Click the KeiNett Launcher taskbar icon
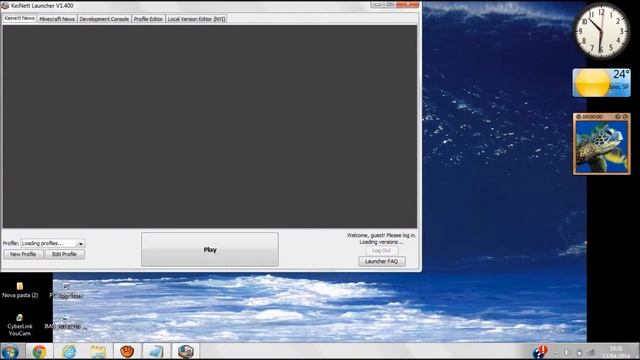This screenshot has width=640, height=360. [x=185, y=352]
